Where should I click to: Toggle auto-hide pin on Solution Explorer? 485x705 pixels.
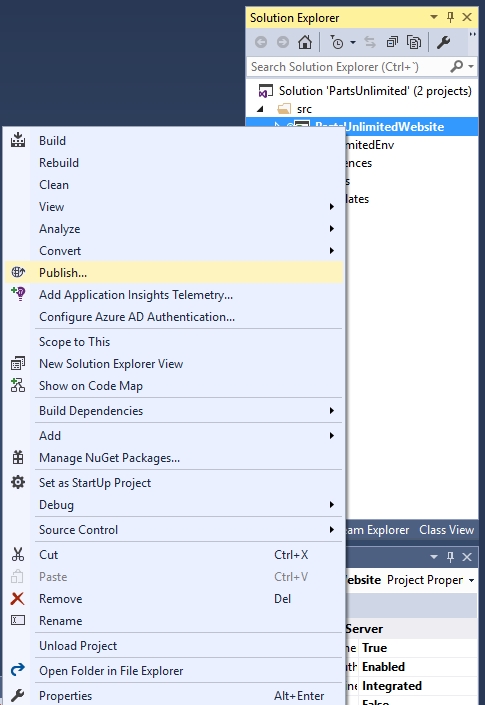pos(450,17)
